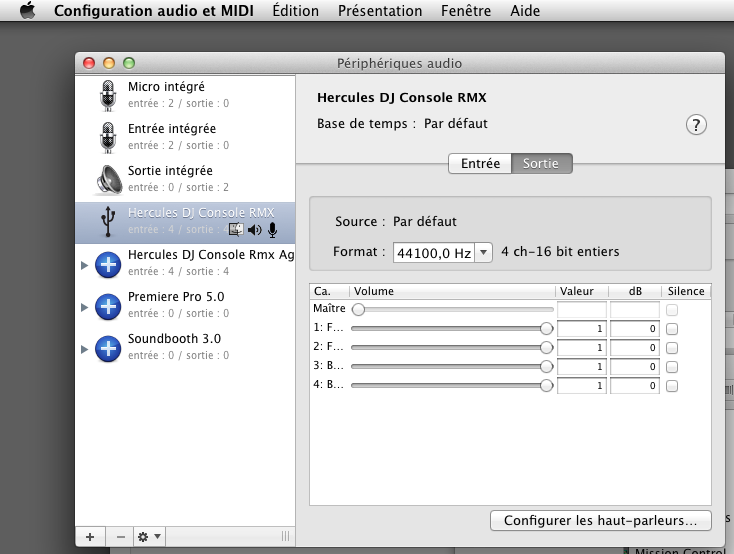Click the Périphériques audio window title

pos(399,63)
